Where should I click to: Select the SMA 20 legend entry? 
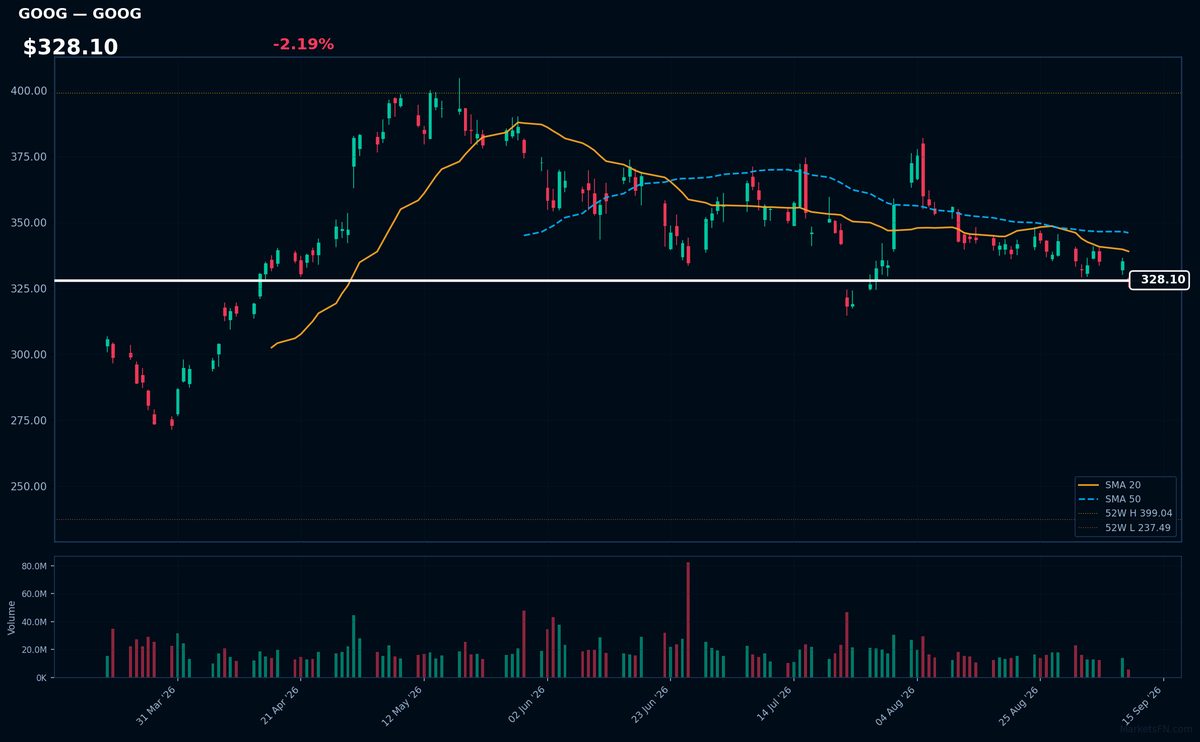[1123, 485]
